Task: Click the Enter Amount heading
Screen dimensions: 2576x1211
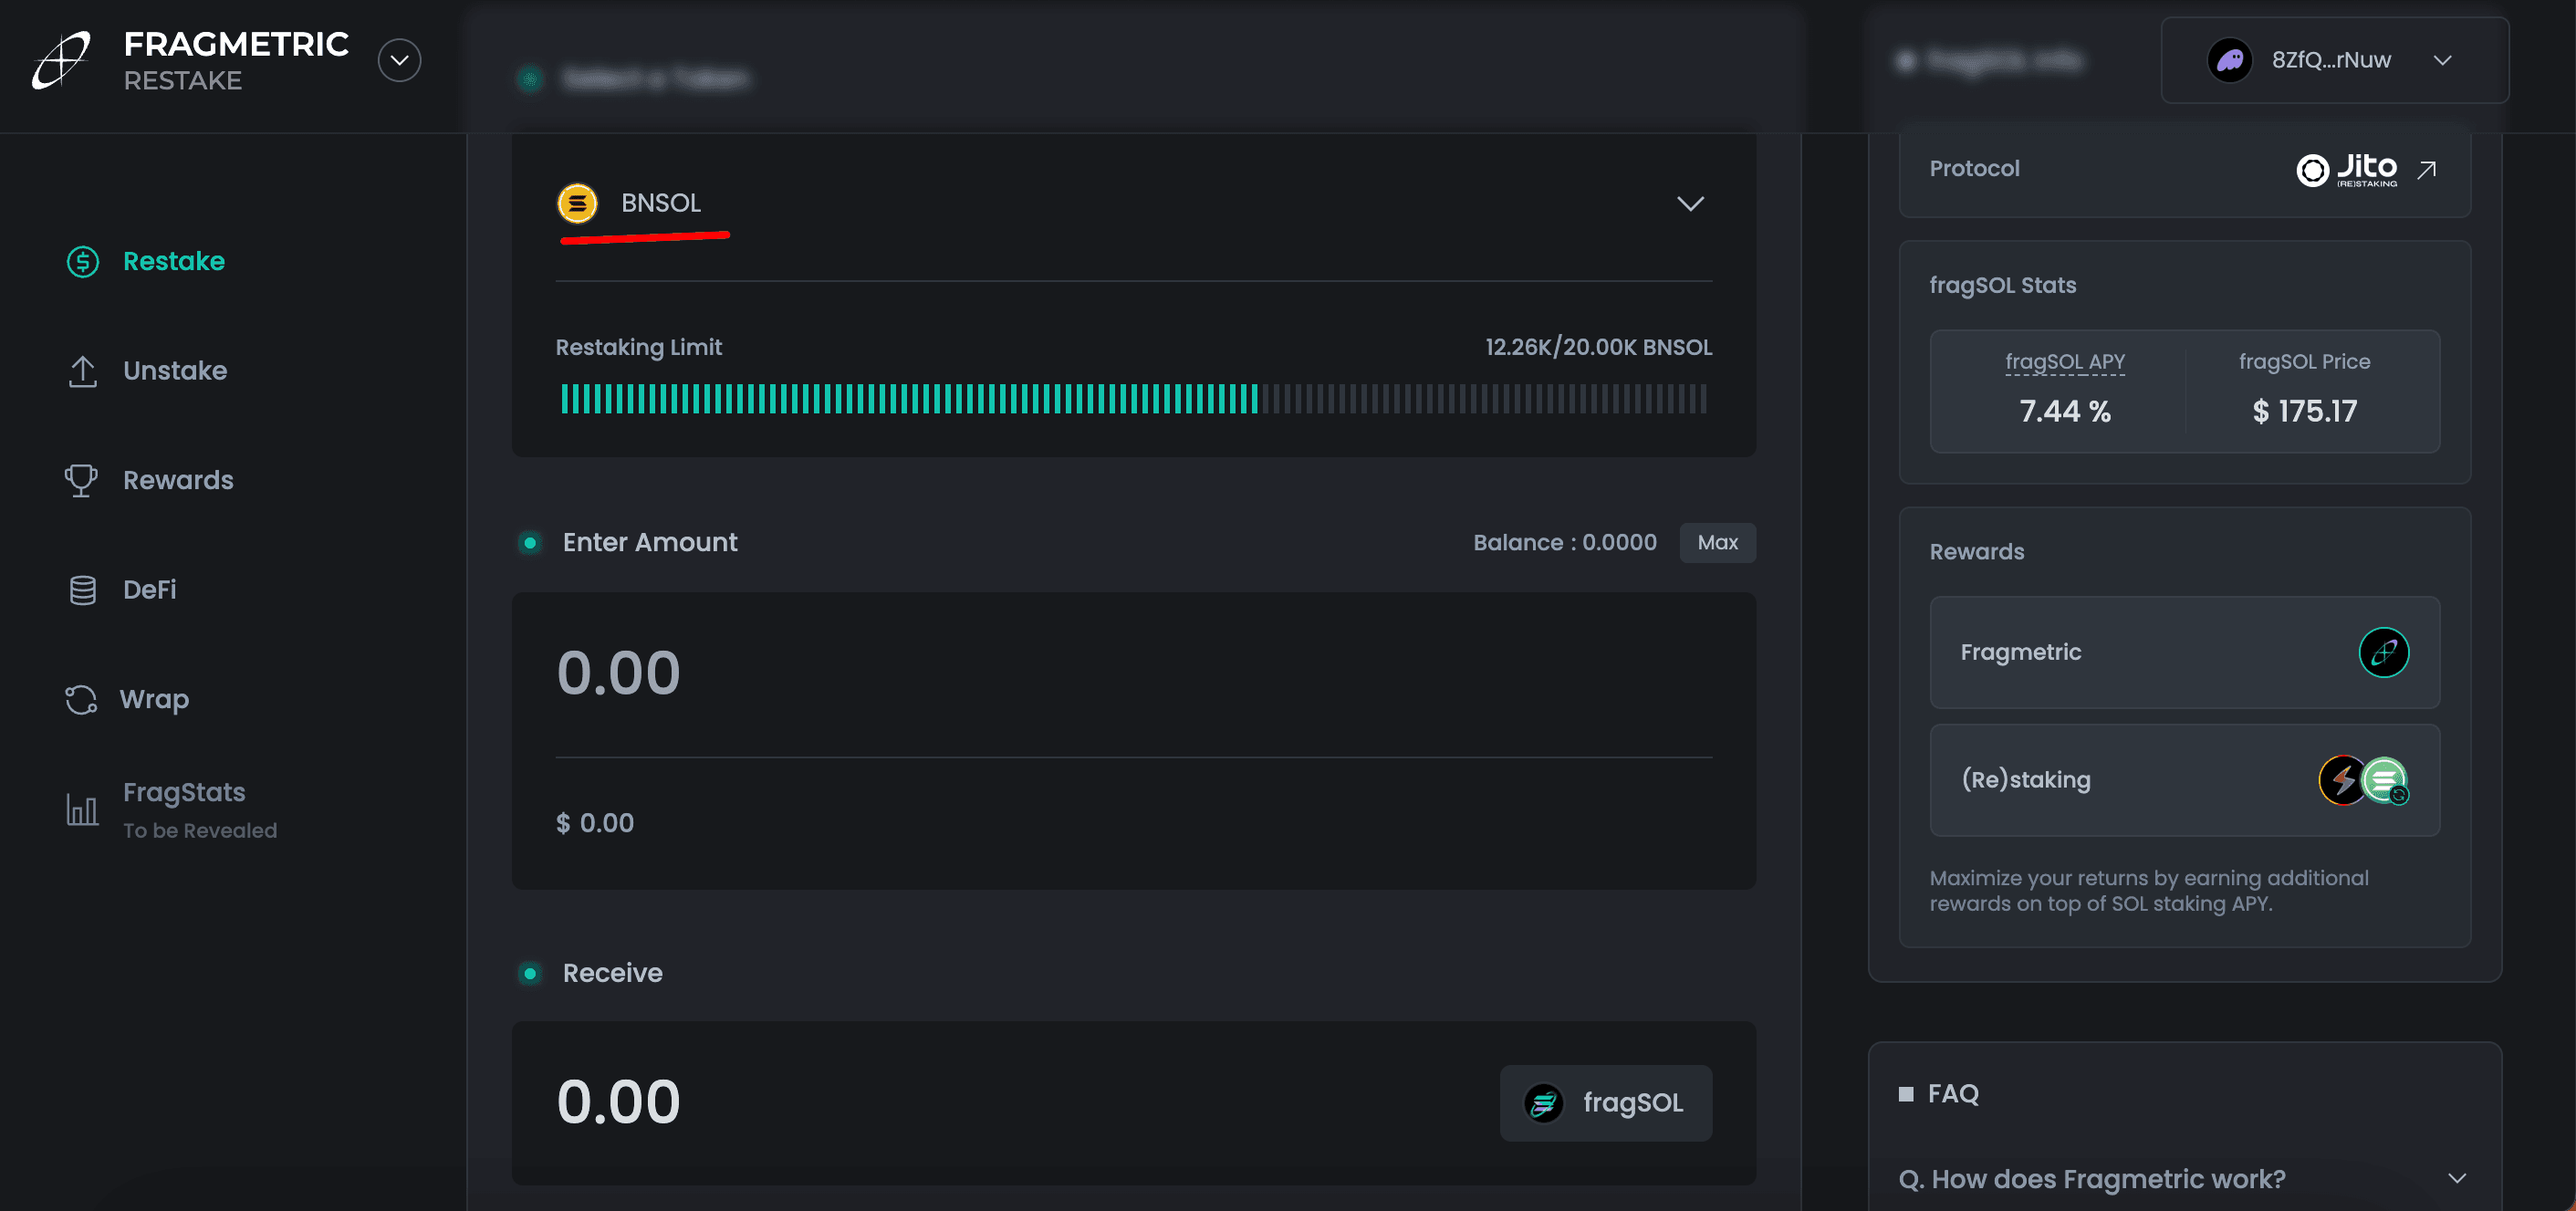Action: 650,542
